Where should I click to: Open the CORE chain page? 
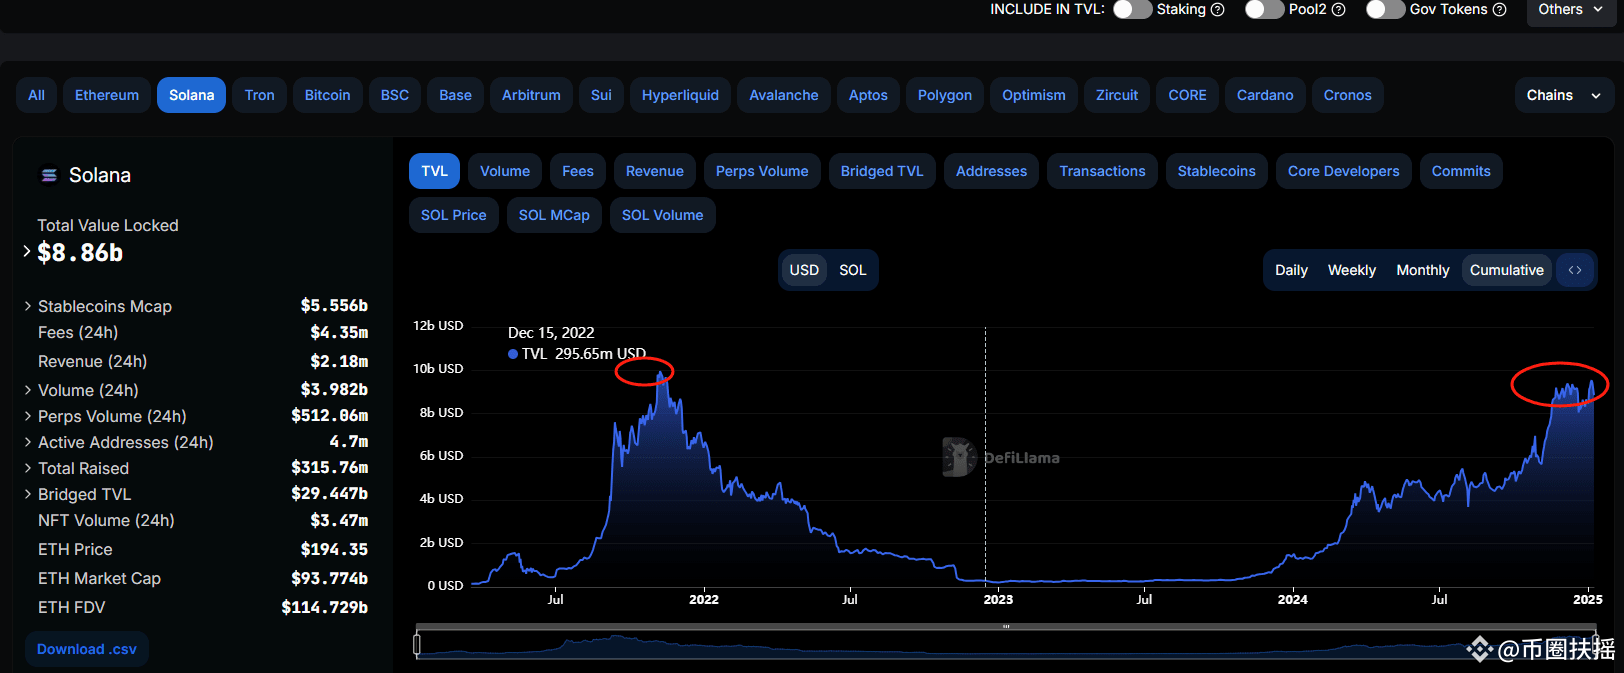[x=1187, y=95]
